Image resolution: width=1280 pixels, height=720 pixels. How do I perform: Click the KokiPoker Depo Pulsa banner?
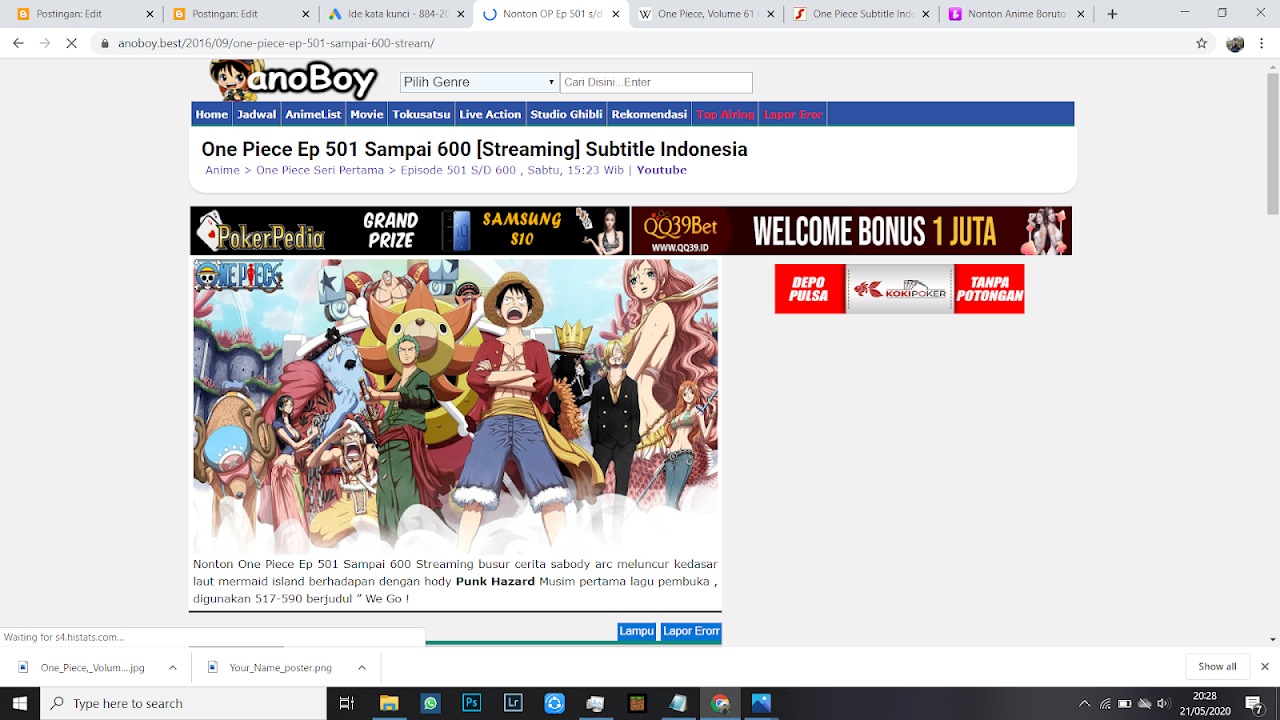(x=899, y=289)
